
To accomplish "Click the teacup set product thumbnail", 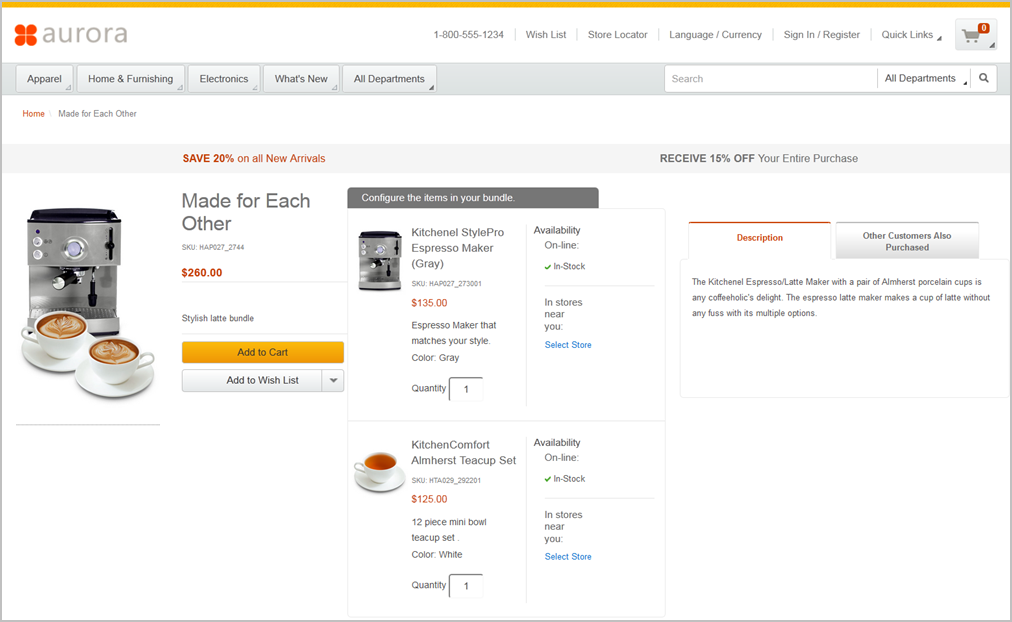I will click(379, 470).
